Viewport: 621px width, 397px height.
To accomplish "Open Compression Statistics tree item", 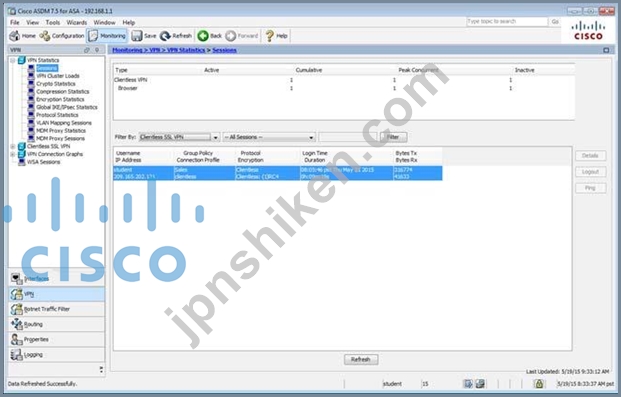I will (63, 92).
